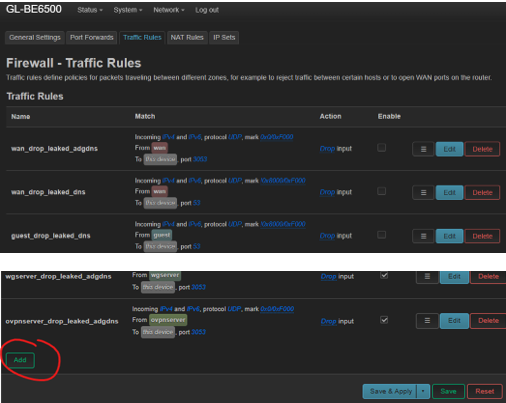
Task: Open the Status dropdown menu
Action: [x=90, y=10]
